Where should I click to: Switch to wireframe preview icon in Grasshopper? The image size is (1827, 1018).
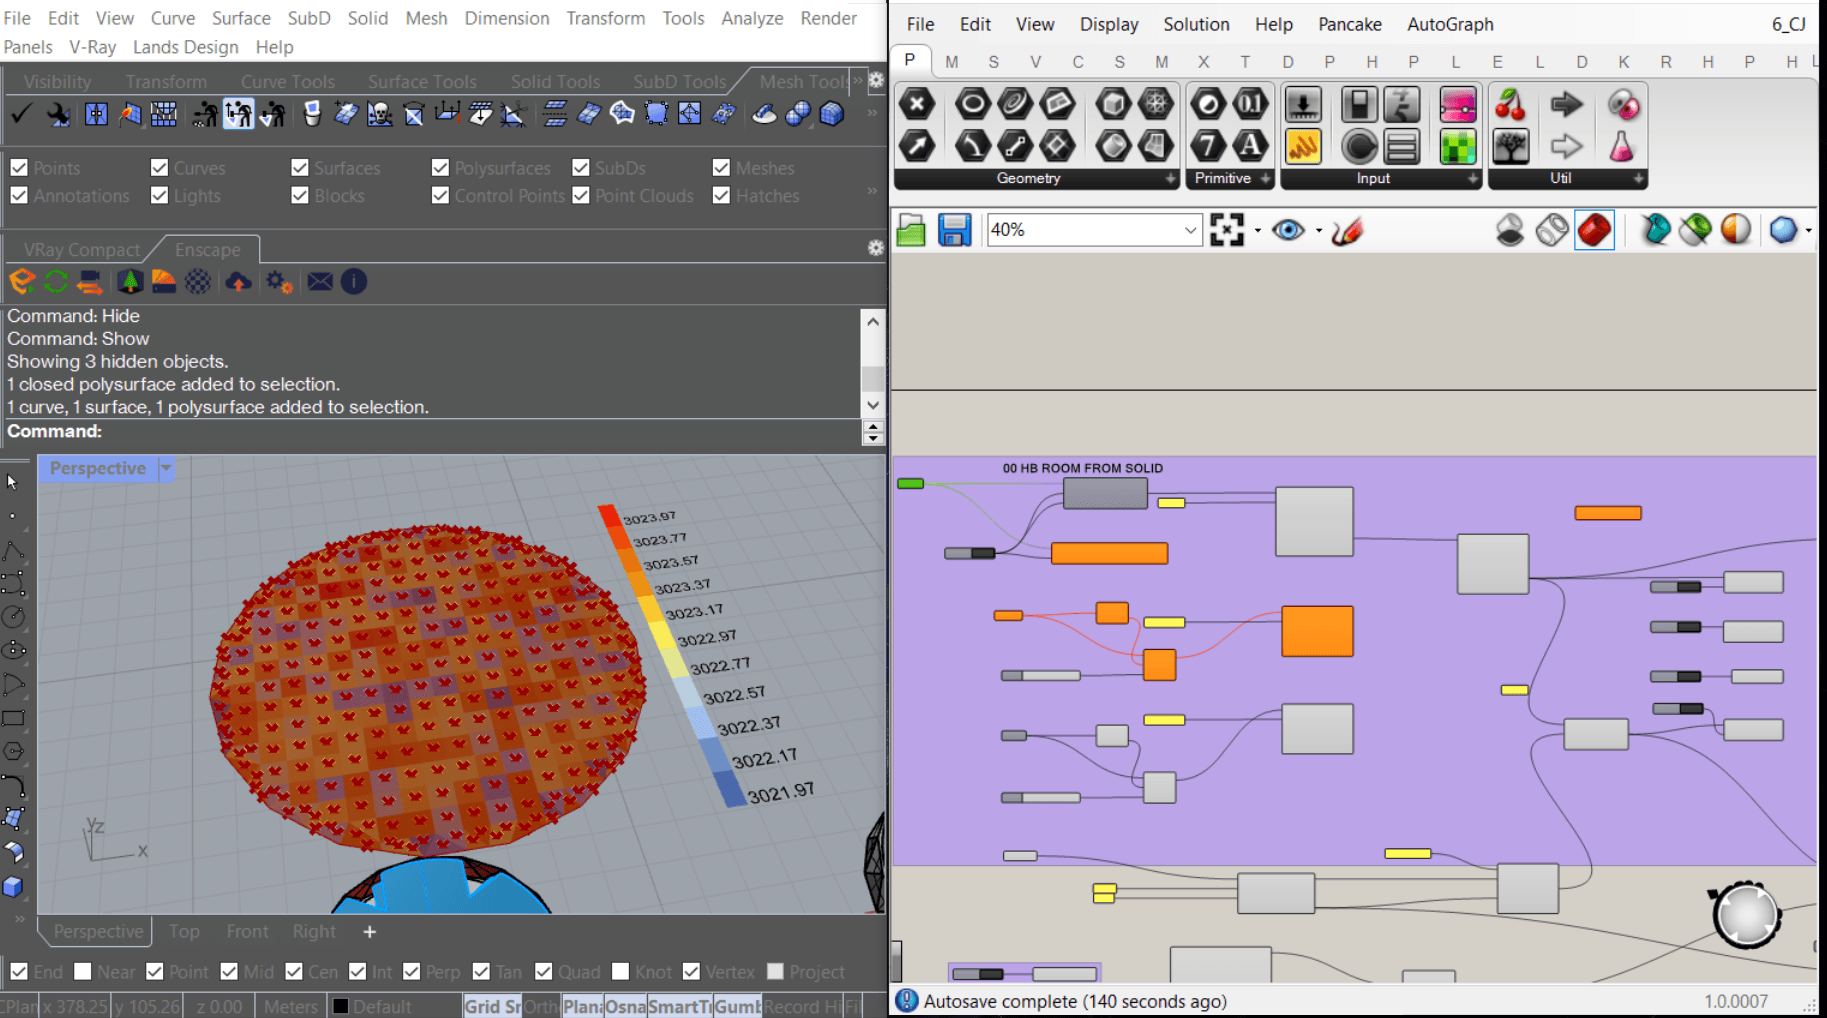point(1552,230)
